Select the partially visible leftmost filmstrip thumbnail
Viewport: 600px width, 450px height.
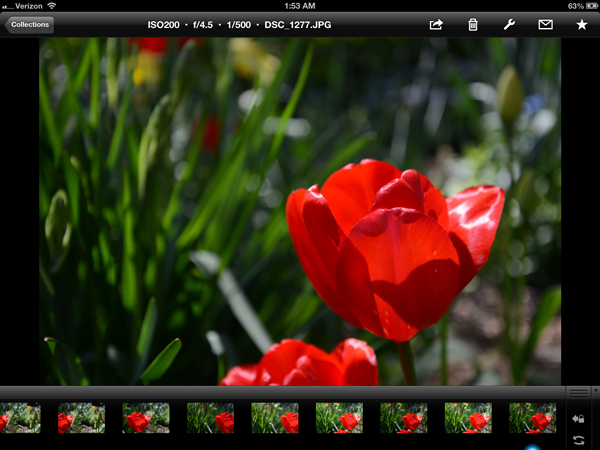[19, 418]
